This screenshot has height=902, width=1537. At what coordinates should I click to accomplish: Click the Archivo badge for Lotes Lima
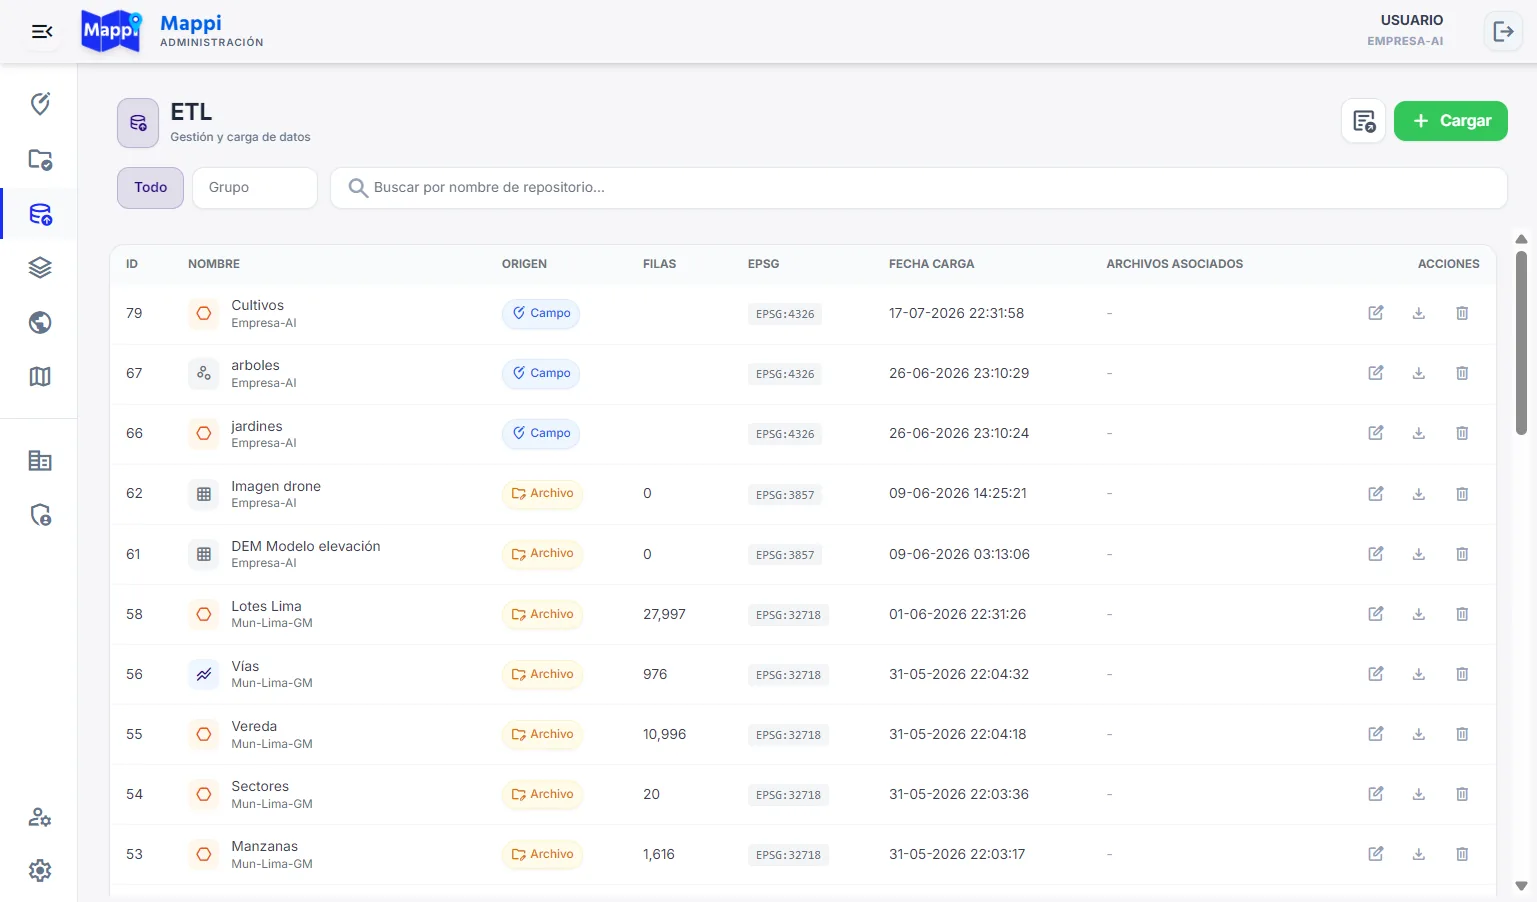click(x=542, y=614)
